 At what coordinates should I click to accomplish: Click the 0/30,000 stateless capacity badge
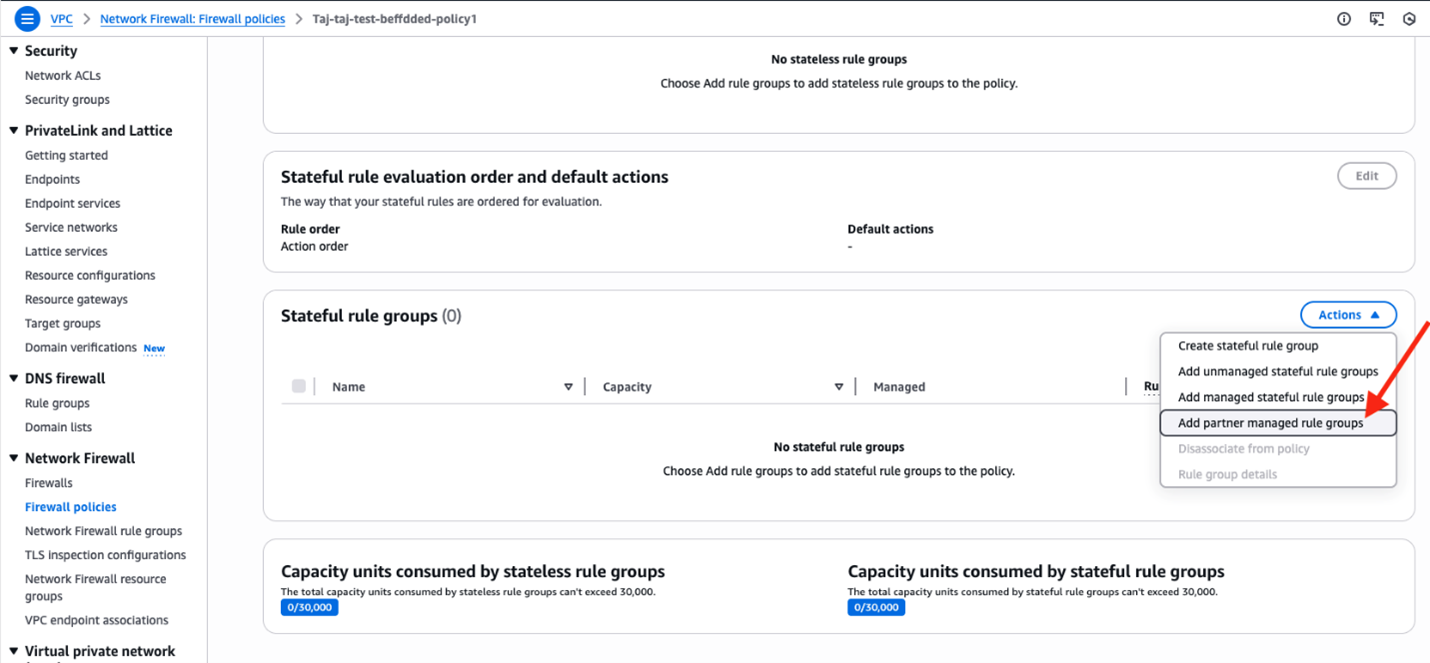(x=309, y=606)
